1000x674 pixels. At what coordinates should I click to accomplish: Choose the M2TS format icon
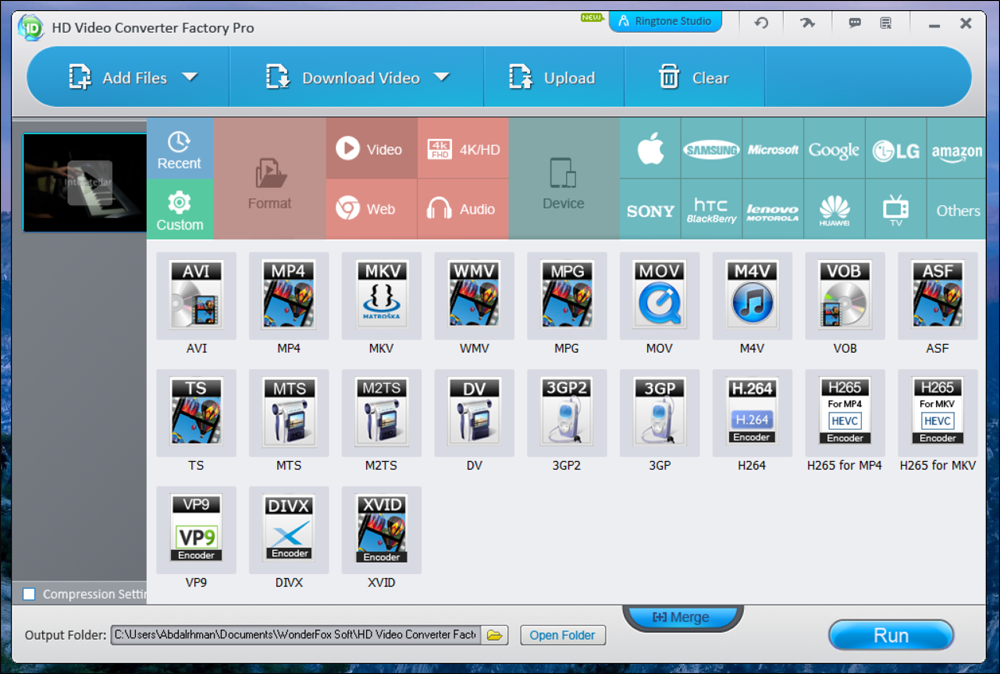381,413
